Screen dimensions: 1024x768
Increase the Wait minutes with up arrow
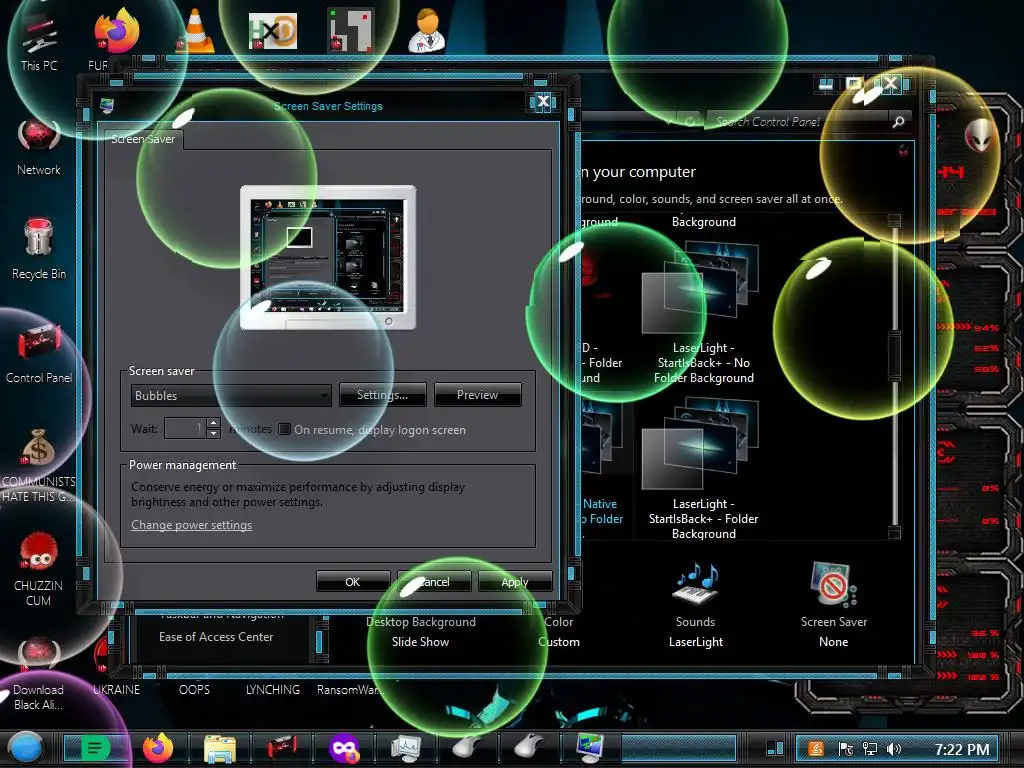(x=214, y=423)
